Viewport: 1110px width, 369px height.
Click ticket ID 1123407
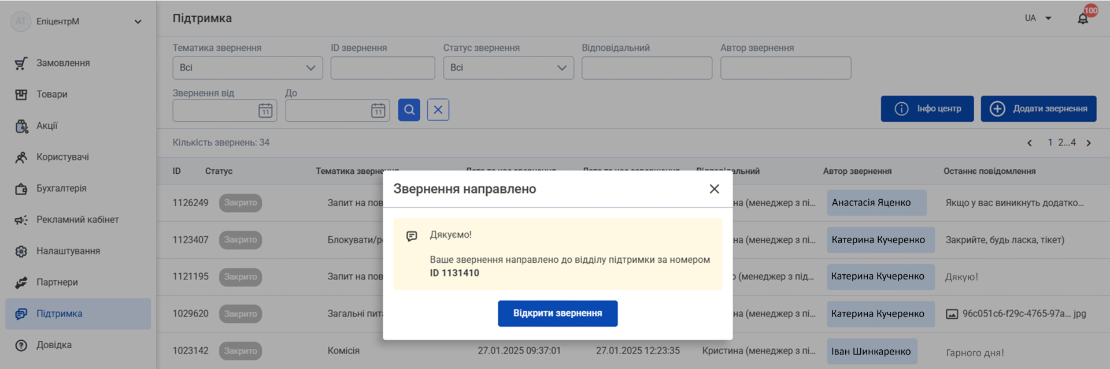pyautogui.click(x=190, y=239)
